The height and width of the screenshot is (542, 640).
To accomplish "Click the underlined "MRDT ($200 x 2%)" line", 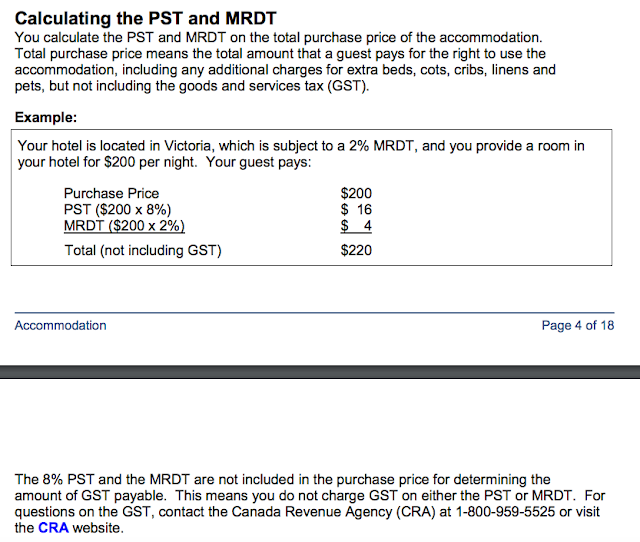I will 124,225.
